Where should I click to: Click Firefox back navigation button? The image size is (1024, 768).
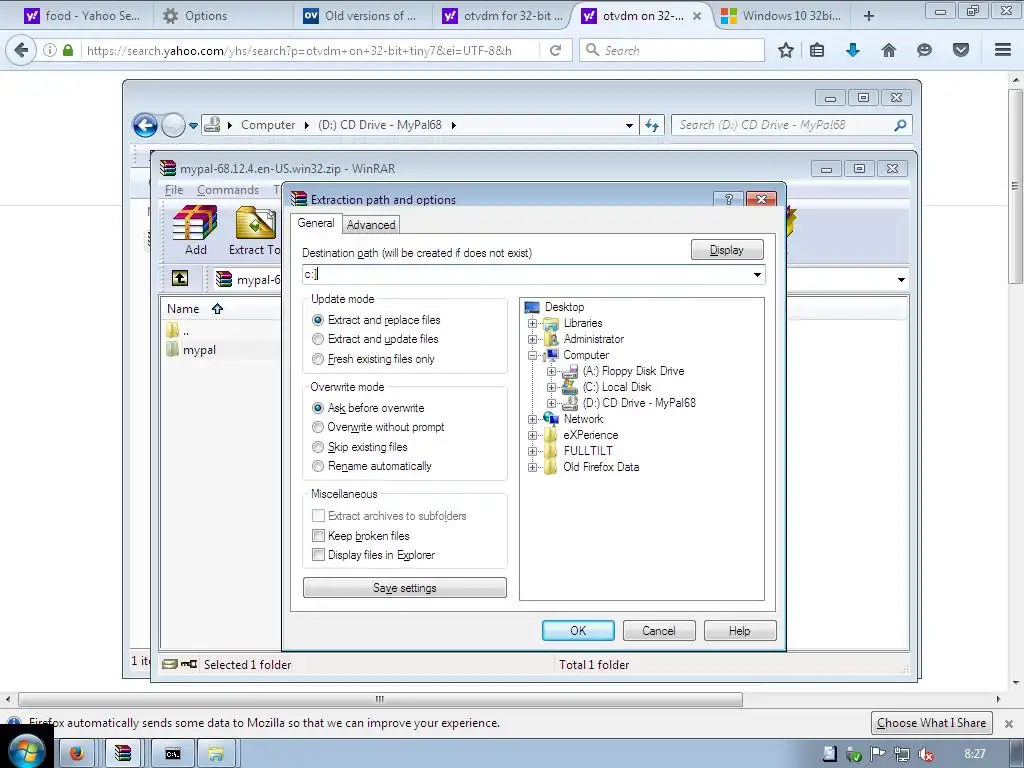21,50
